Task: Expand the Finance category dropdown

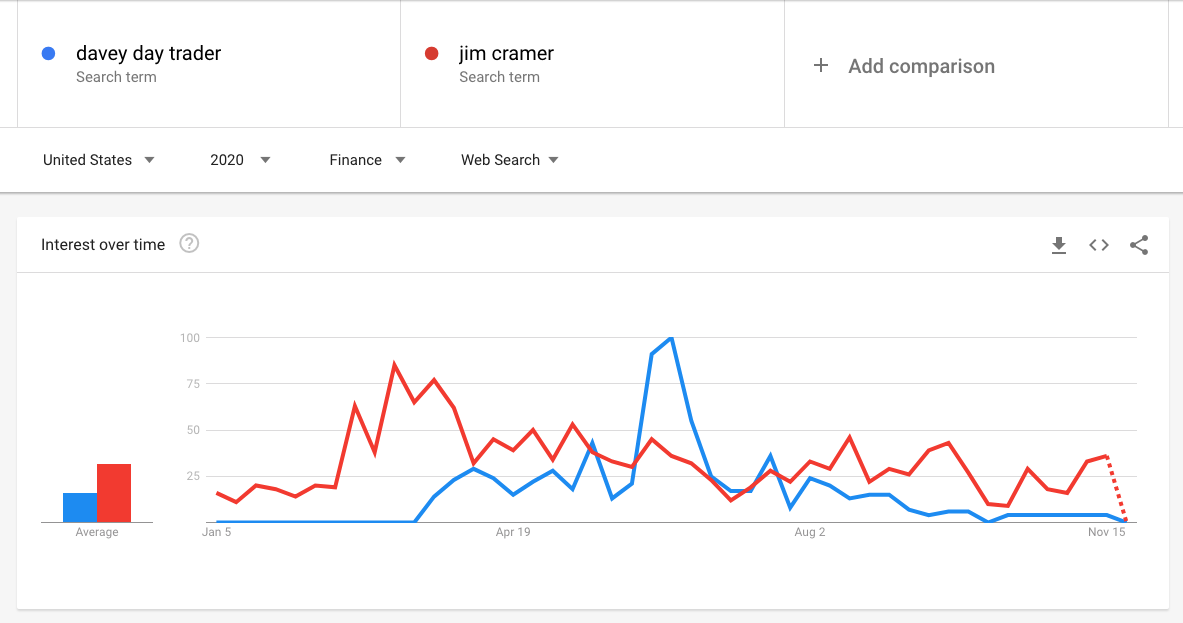Action: pos(367,160)
